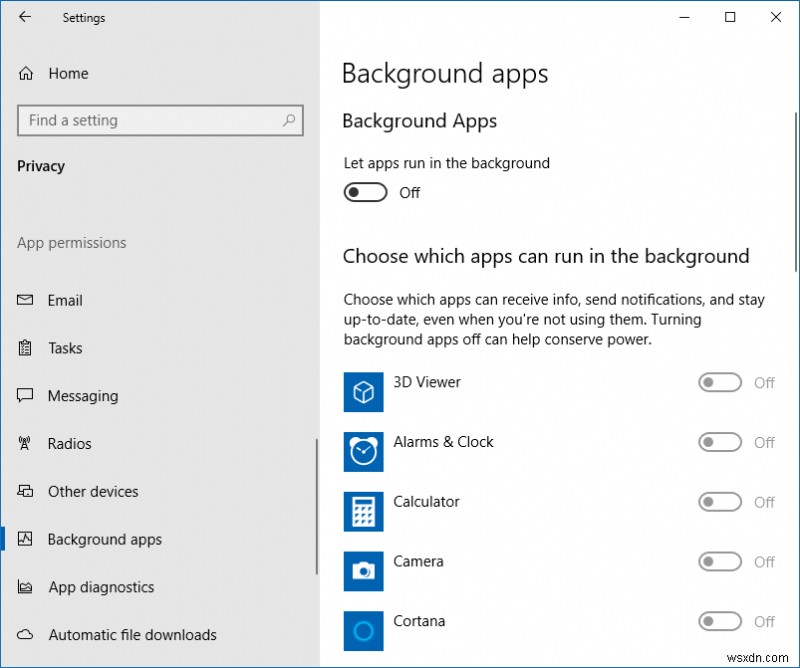
Task: Click the Tasks sidebar icon
Action: click(x=24, y=348)
